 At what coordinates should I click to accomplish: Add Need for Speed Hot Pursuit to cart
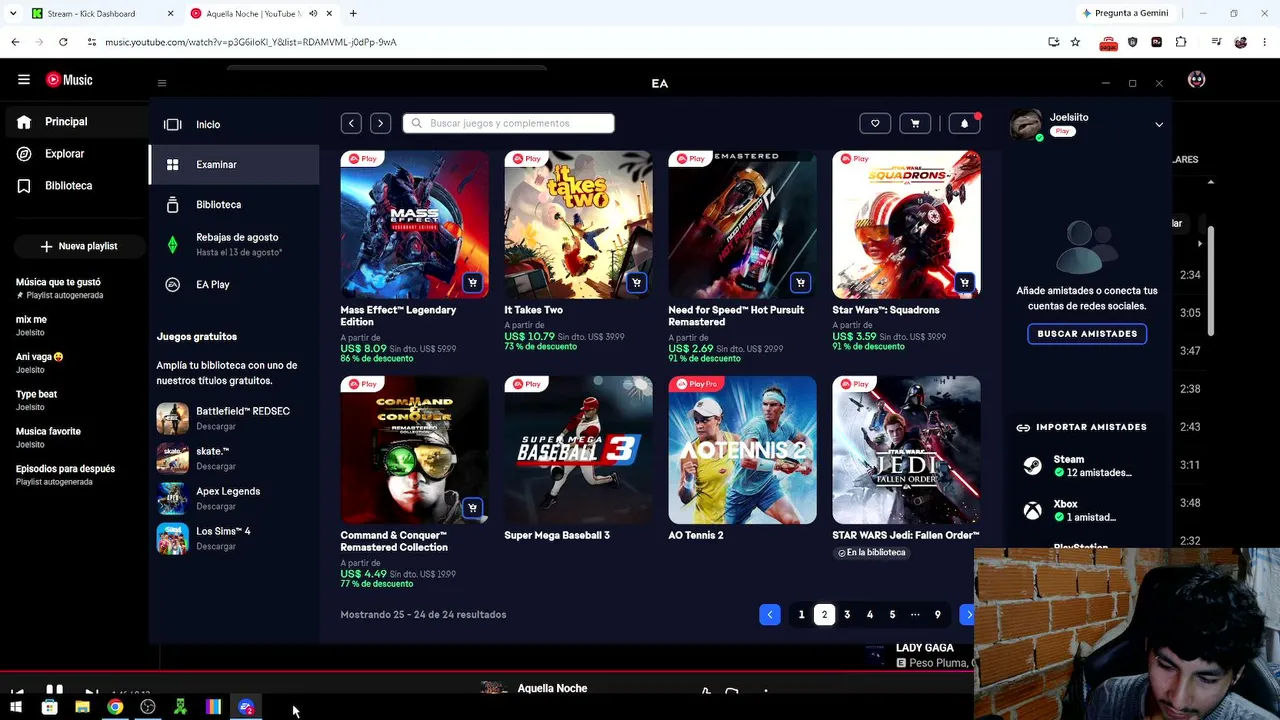coord(800,283)
